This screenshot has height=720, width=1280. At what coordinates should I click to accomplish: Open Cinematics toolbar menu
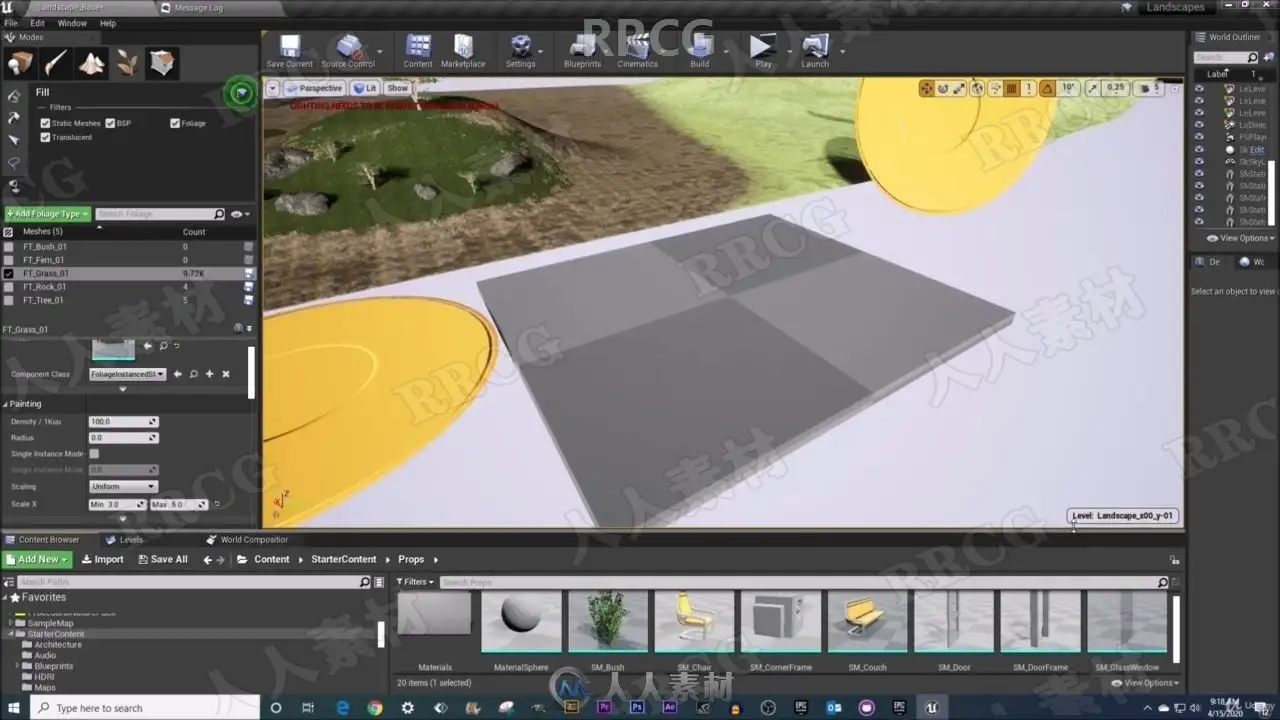(x=637, y=52)
